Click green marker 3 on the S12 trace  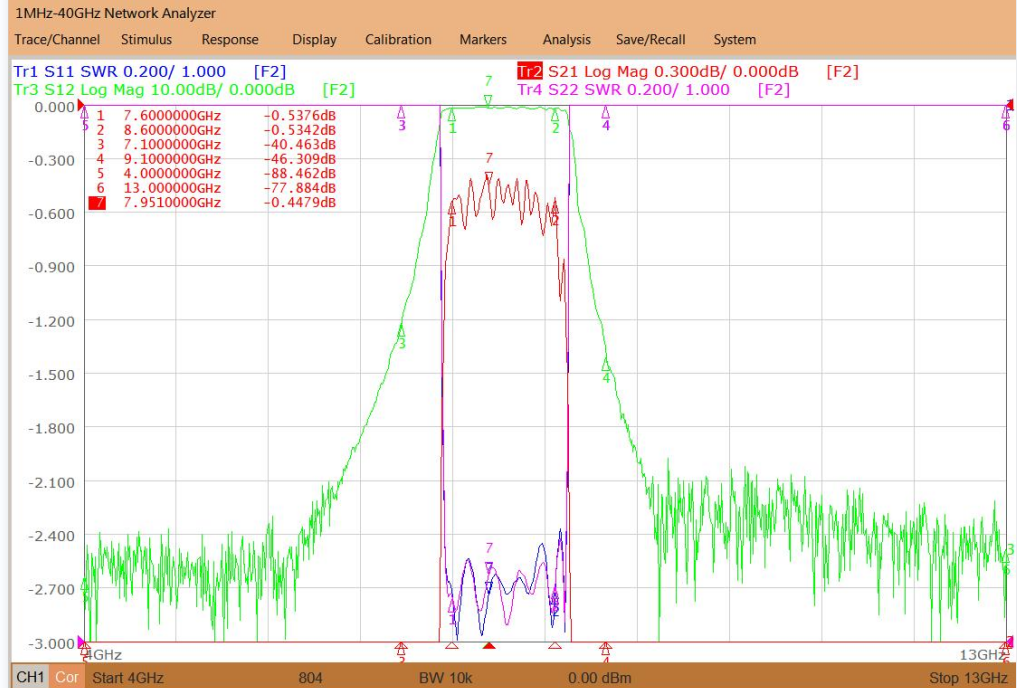401,329
